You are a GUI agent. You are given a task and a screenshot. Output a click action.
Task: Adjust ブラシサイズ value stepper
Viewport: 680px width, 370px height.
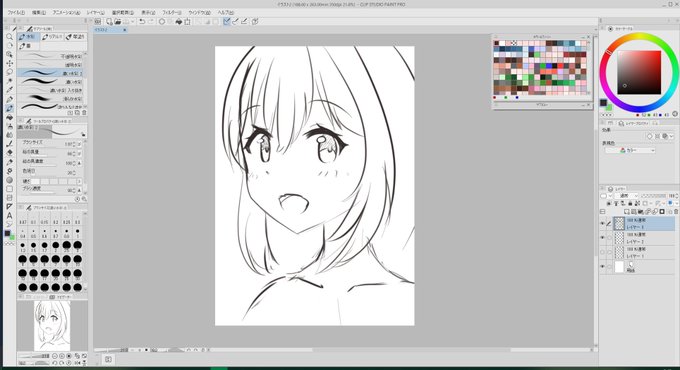[74, 144]
